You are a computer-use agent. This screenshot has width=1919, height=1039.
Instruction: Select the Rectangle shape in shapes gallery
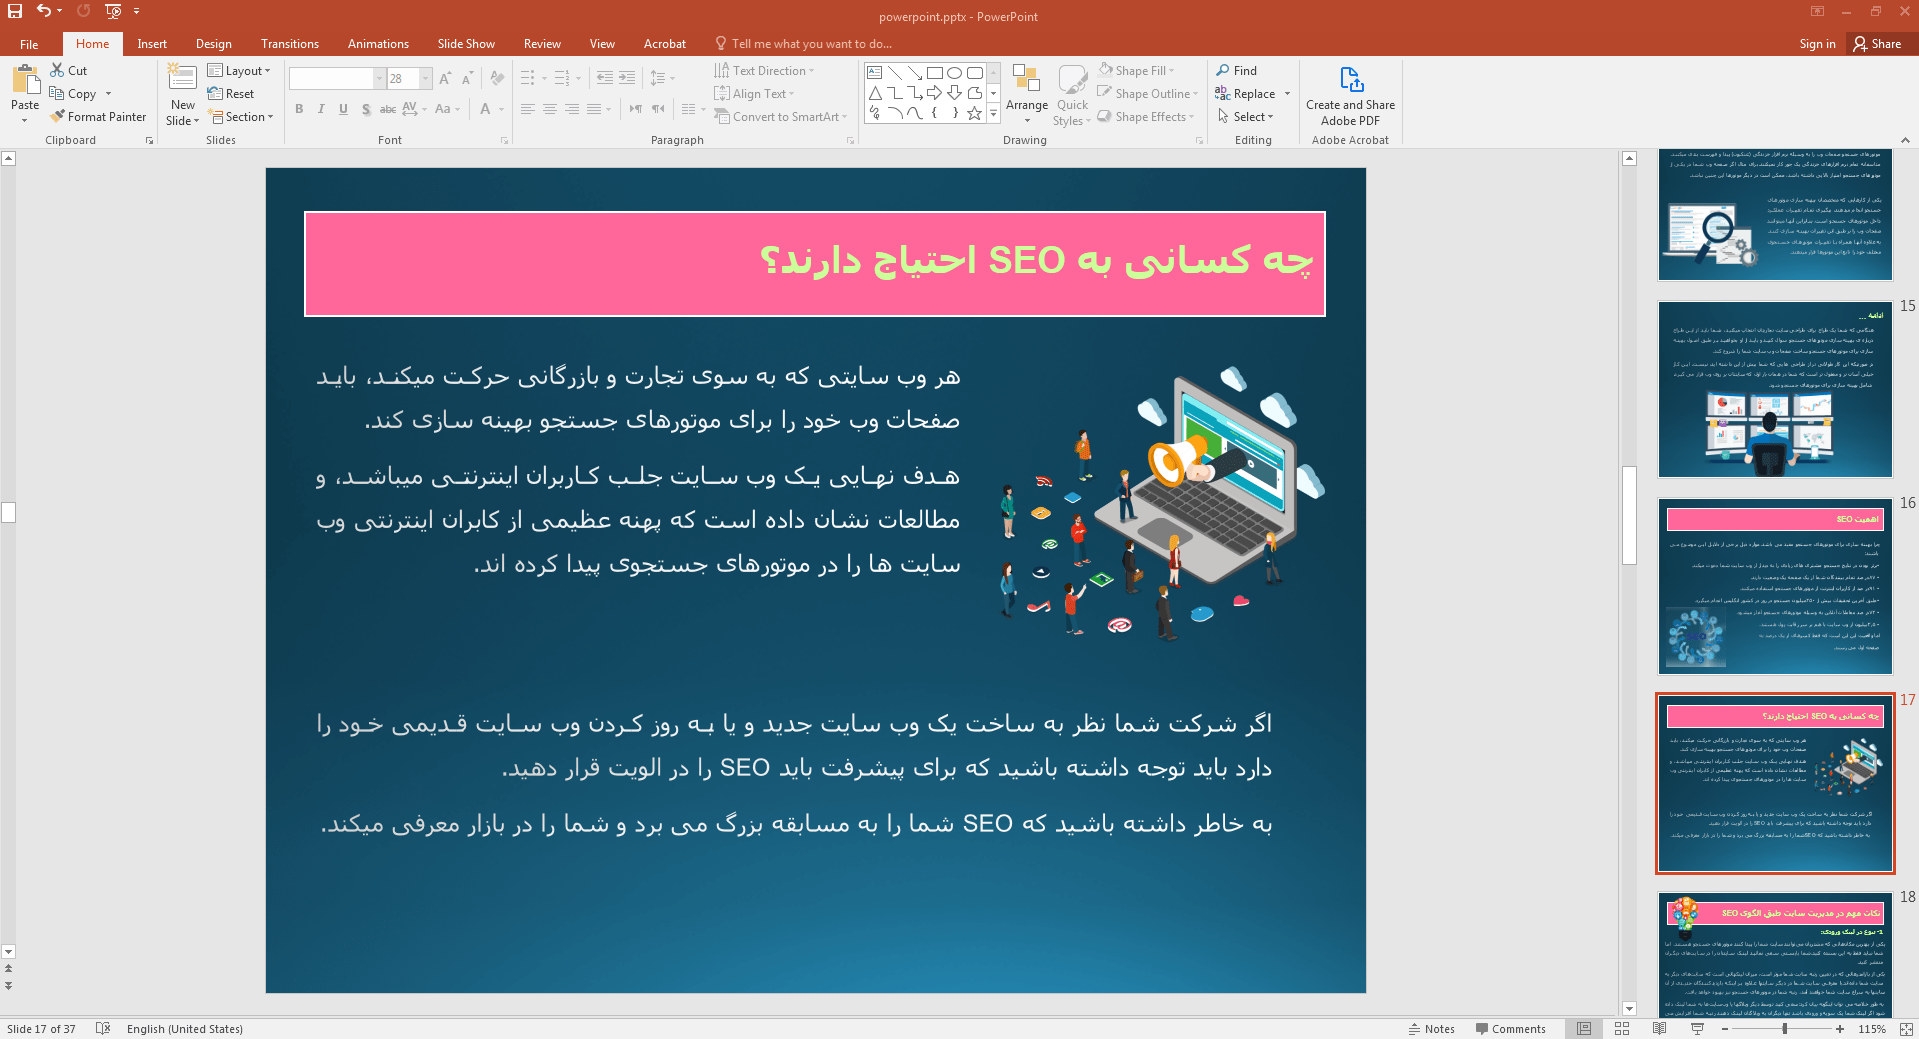[x=935, y=73]
